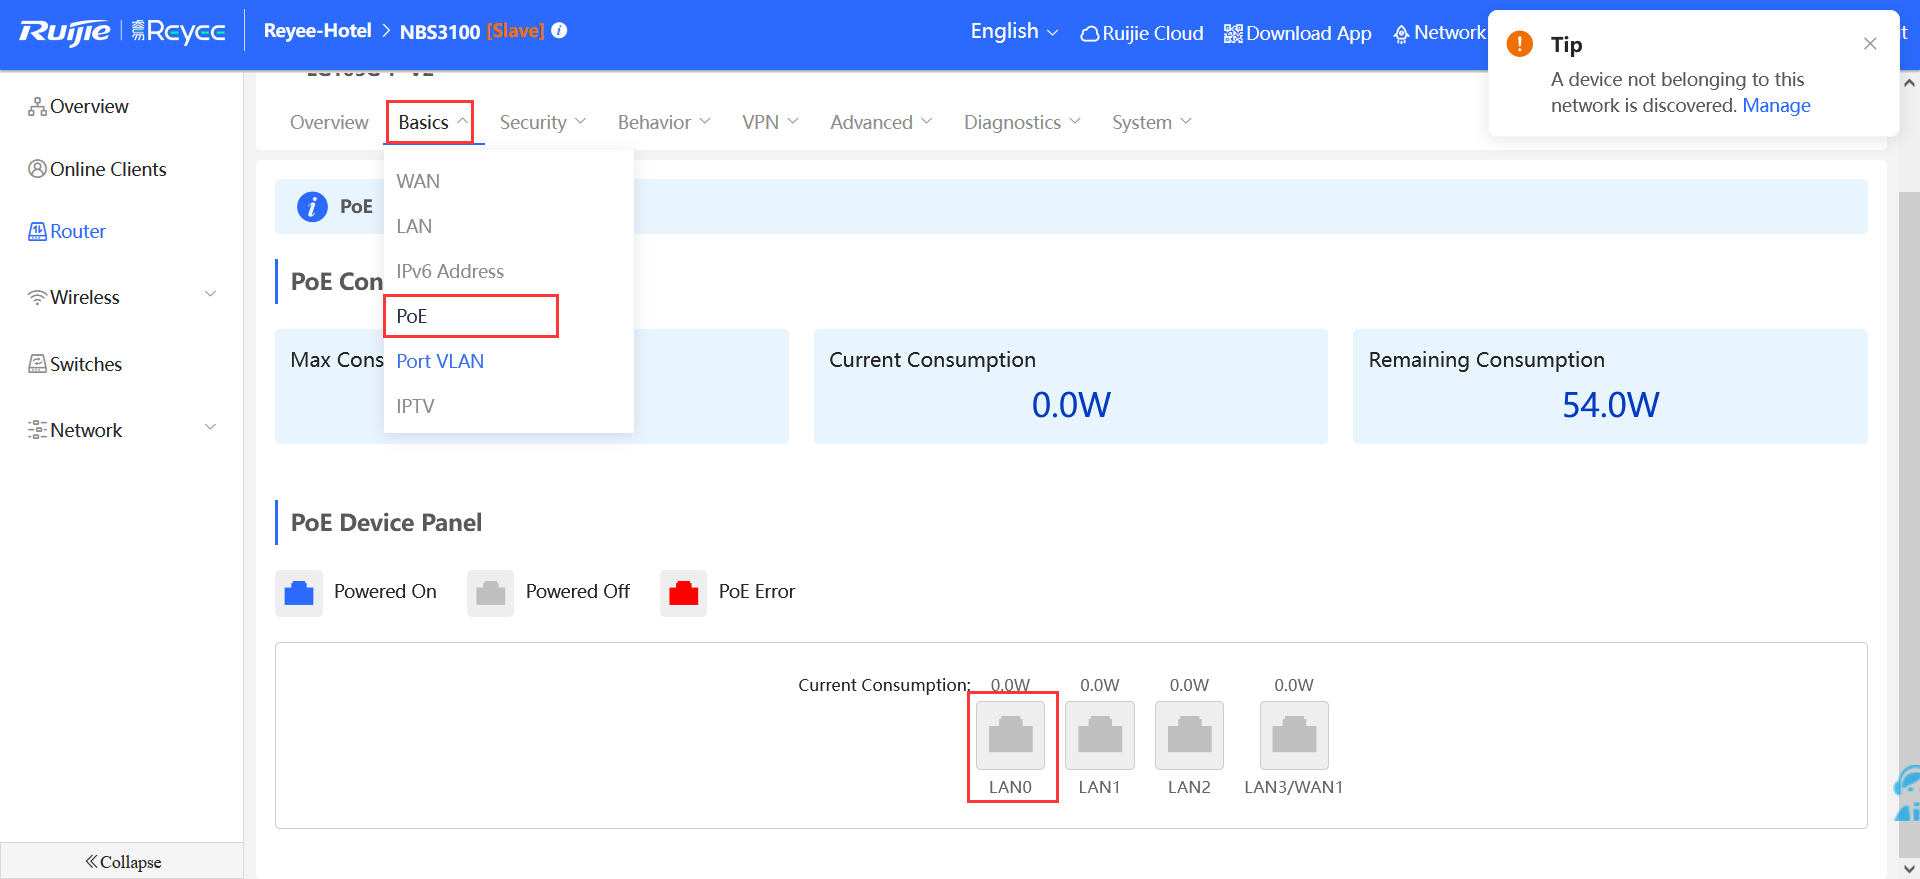Viewport: 1920px width, 879px height.
Task: Click the Network settings icon in sidebar
Action: coord(37,430)
